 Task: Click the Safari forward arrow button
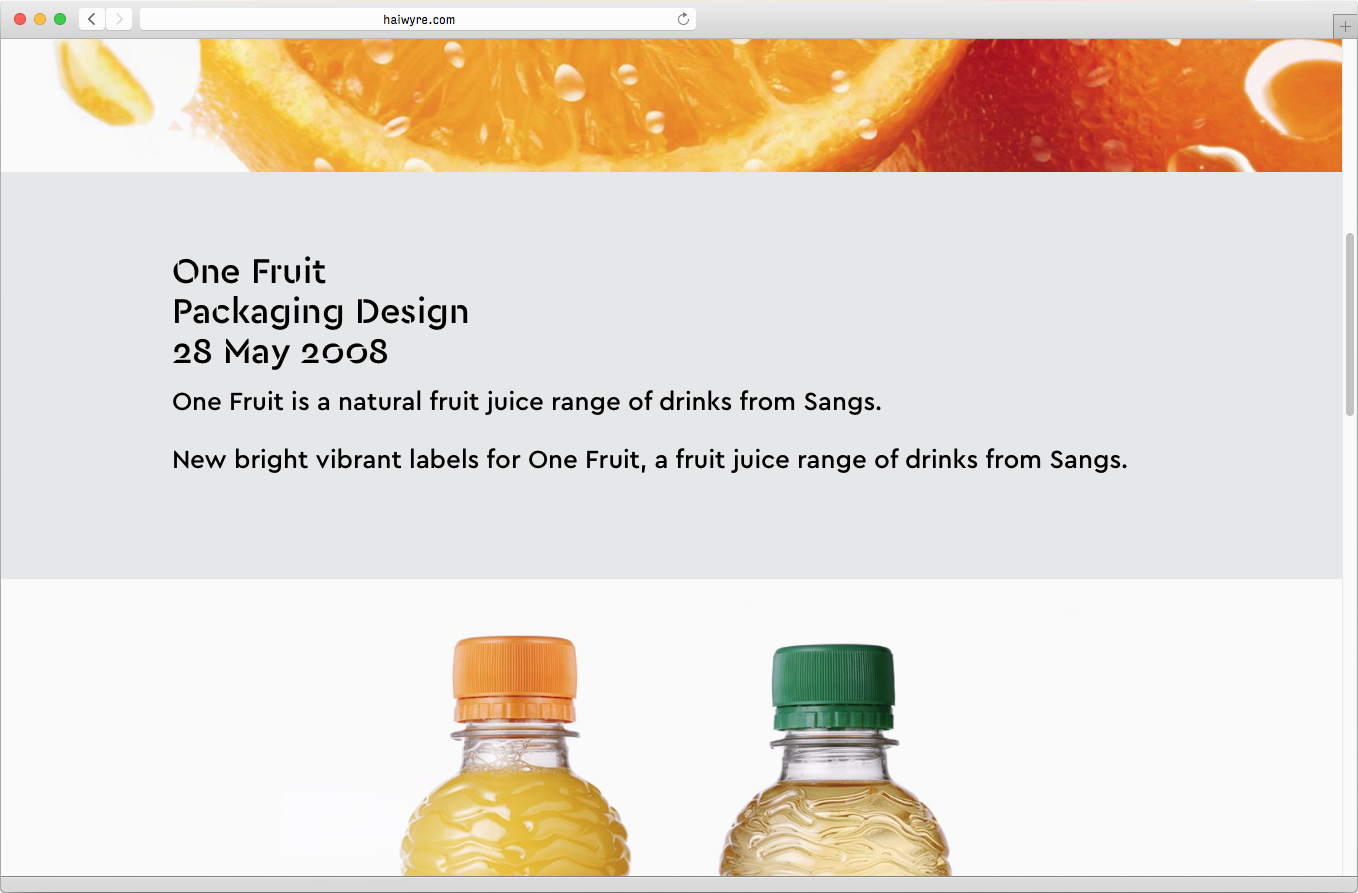(119, 19)
